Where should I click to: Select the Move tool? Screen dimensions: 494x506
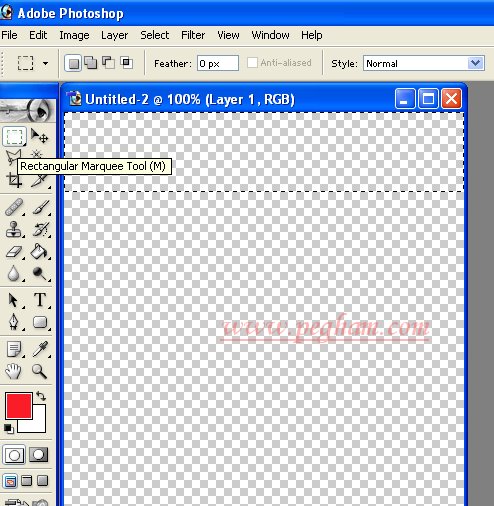tap(40, 136)
